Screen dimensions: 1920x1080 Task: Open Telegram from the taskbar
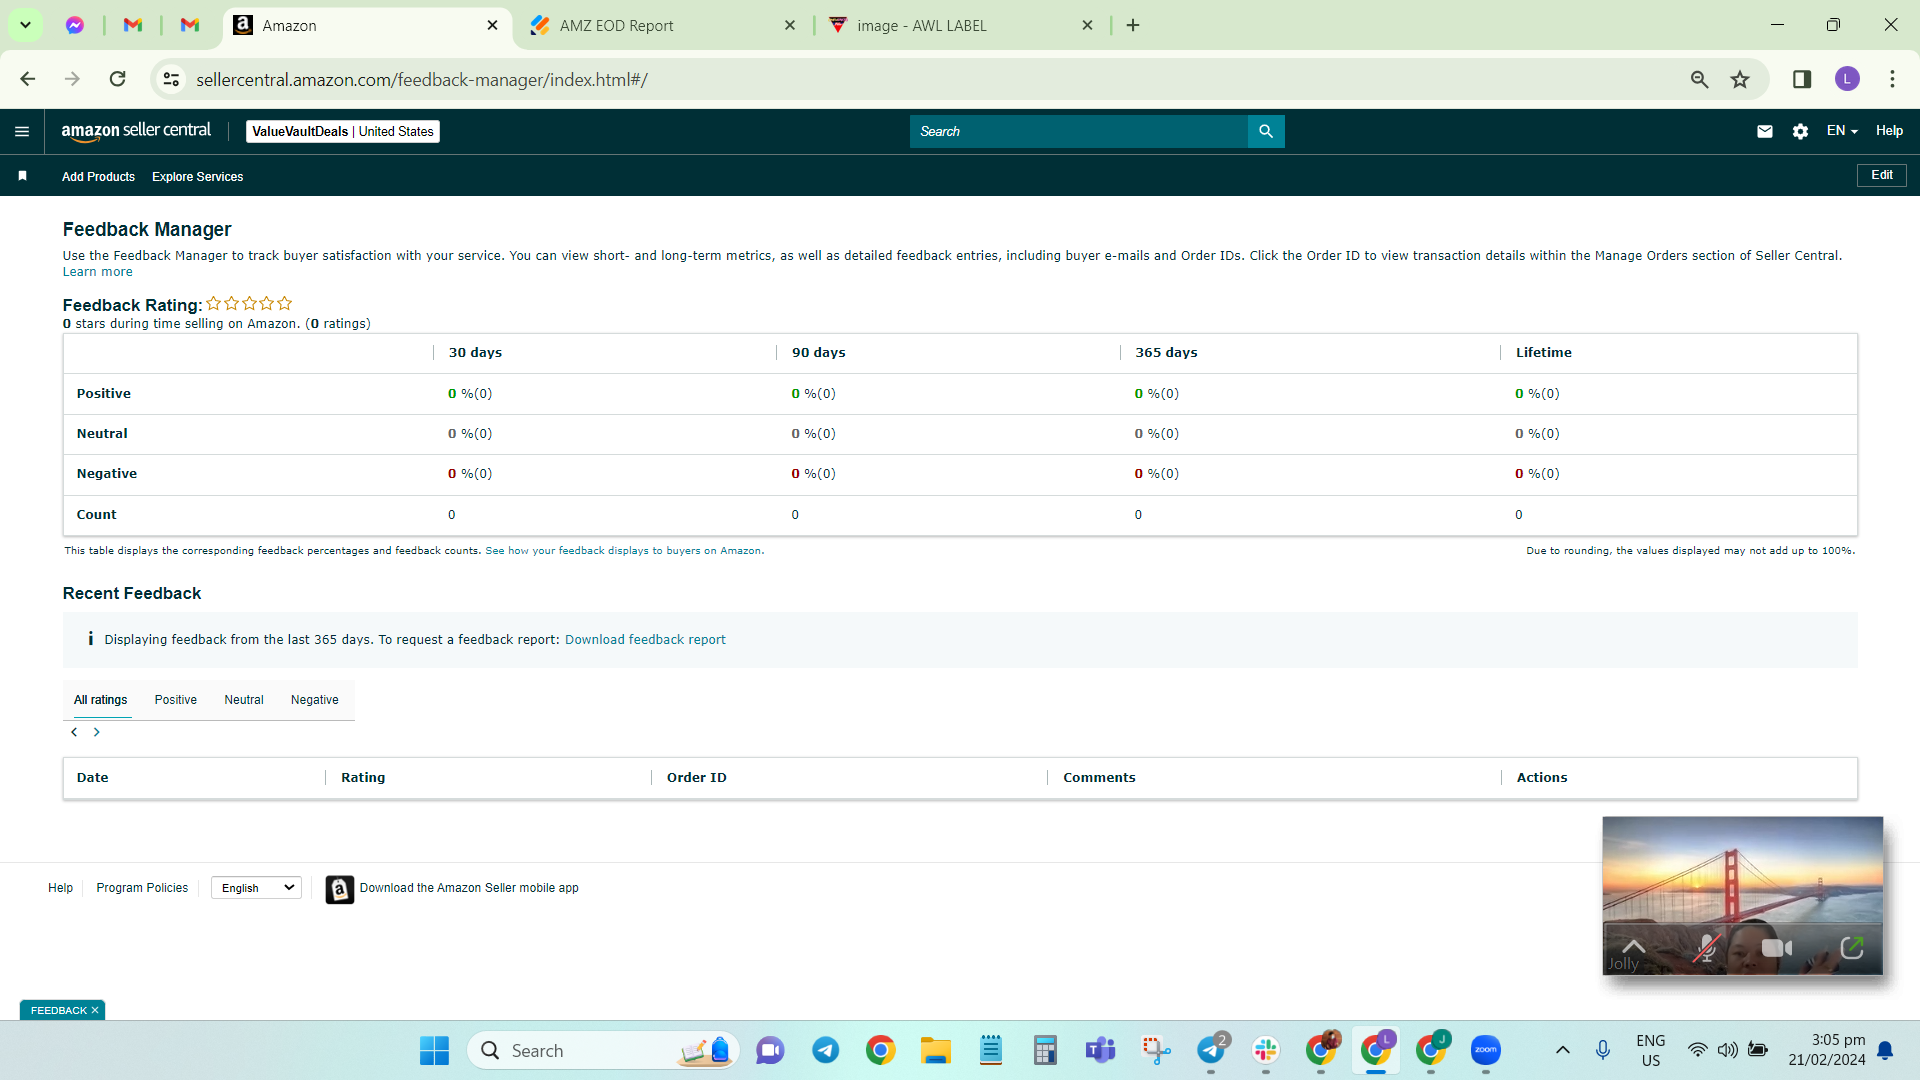tap(825, 1051)
